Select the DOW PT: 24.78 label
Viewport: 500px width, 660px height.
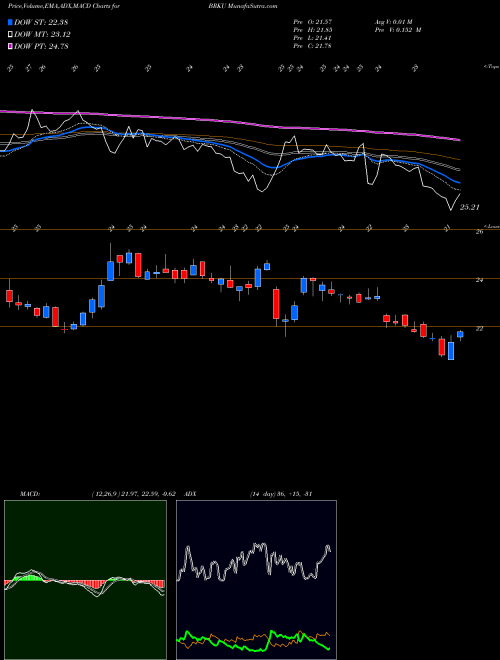(41, 46)
